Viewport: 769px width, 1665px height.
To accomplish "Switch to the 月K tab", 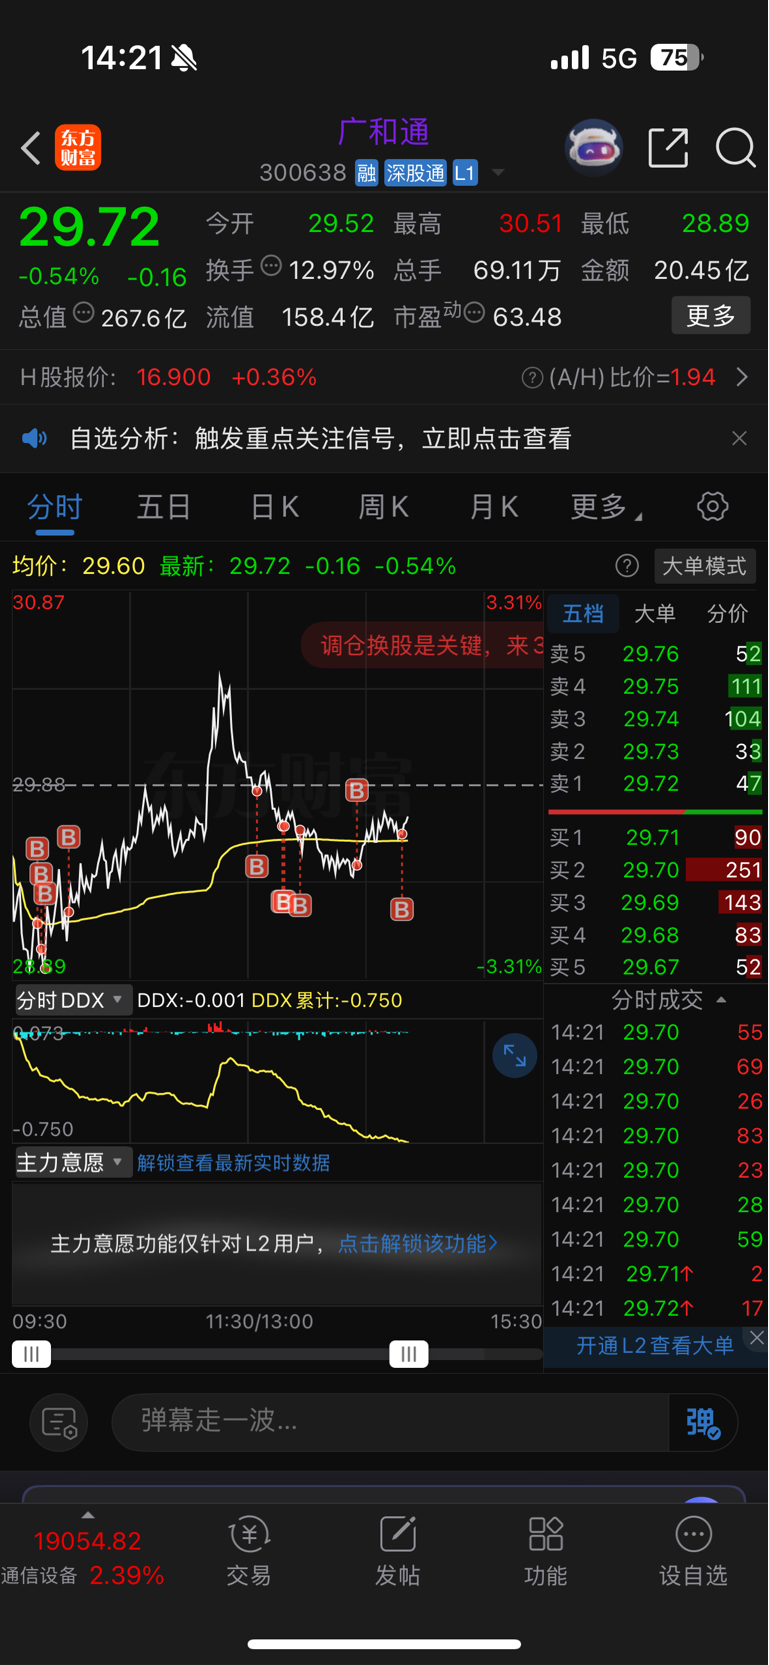I will click(494, 507).
